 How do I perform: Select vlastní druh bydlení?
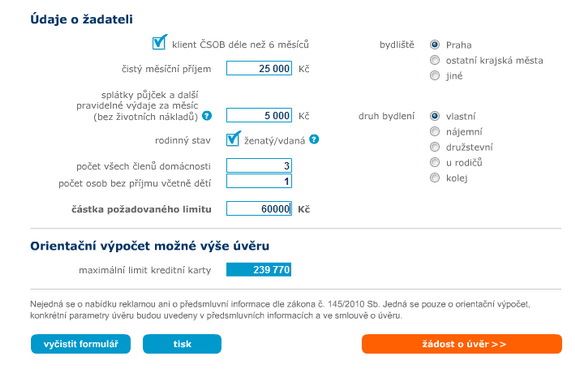point(435,116)
